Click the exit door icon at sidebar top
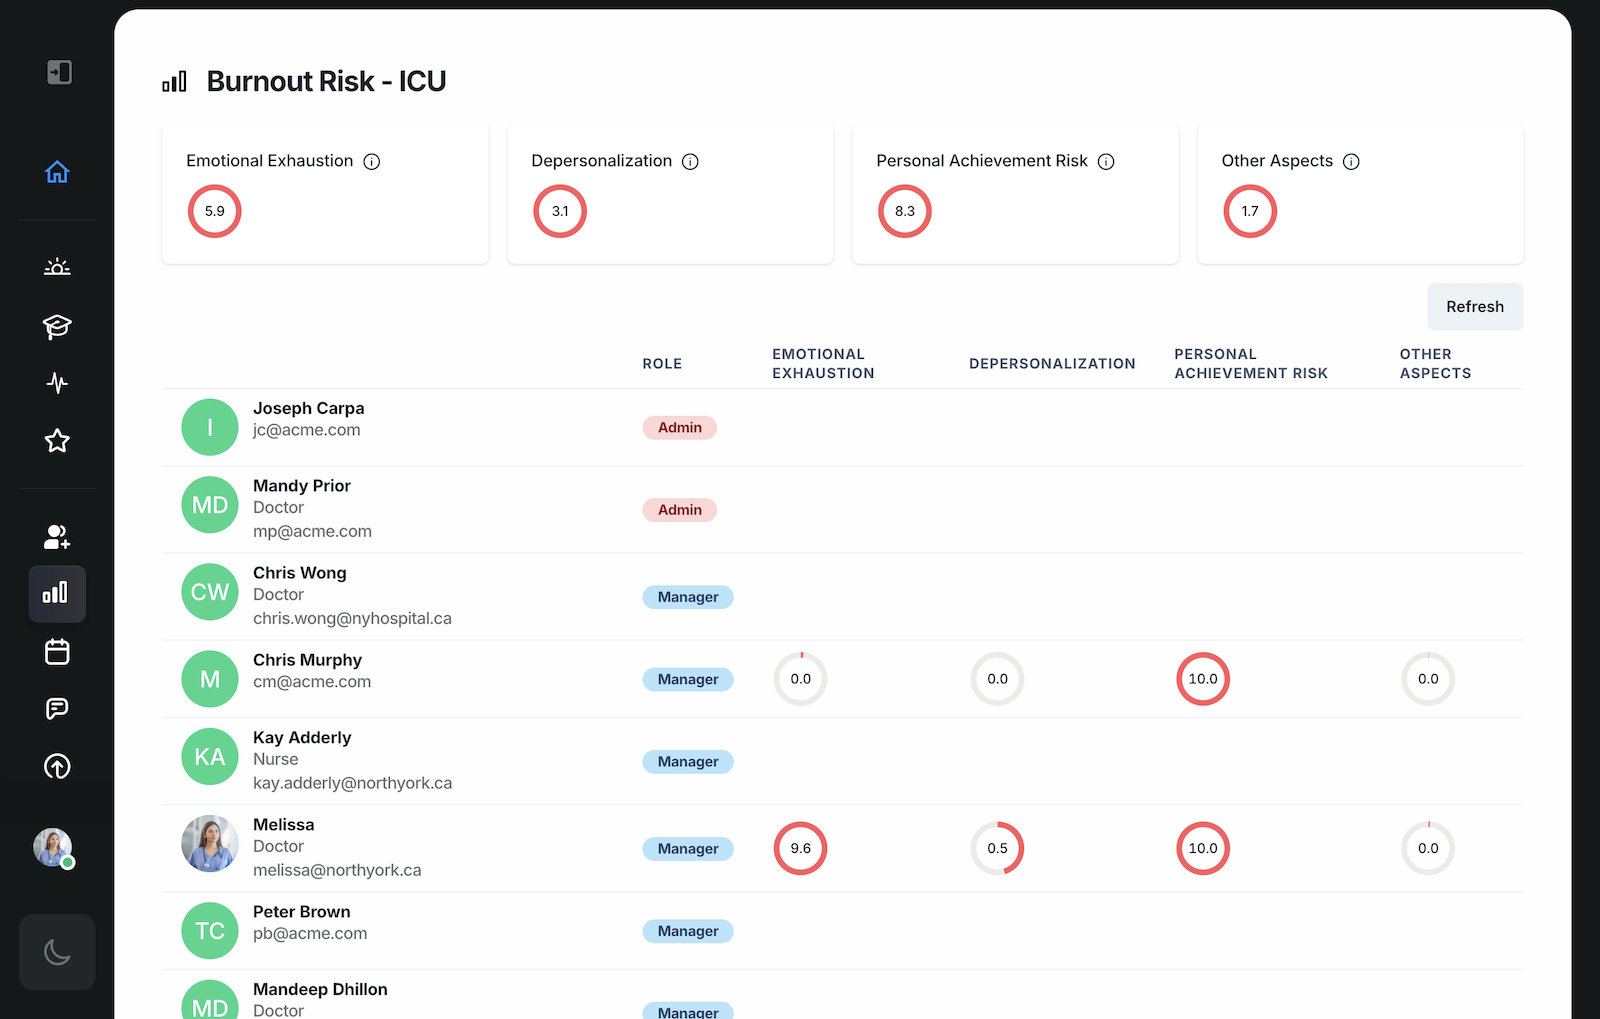This screenshot has height=1019, width=1600. click(x=58, y=72)
